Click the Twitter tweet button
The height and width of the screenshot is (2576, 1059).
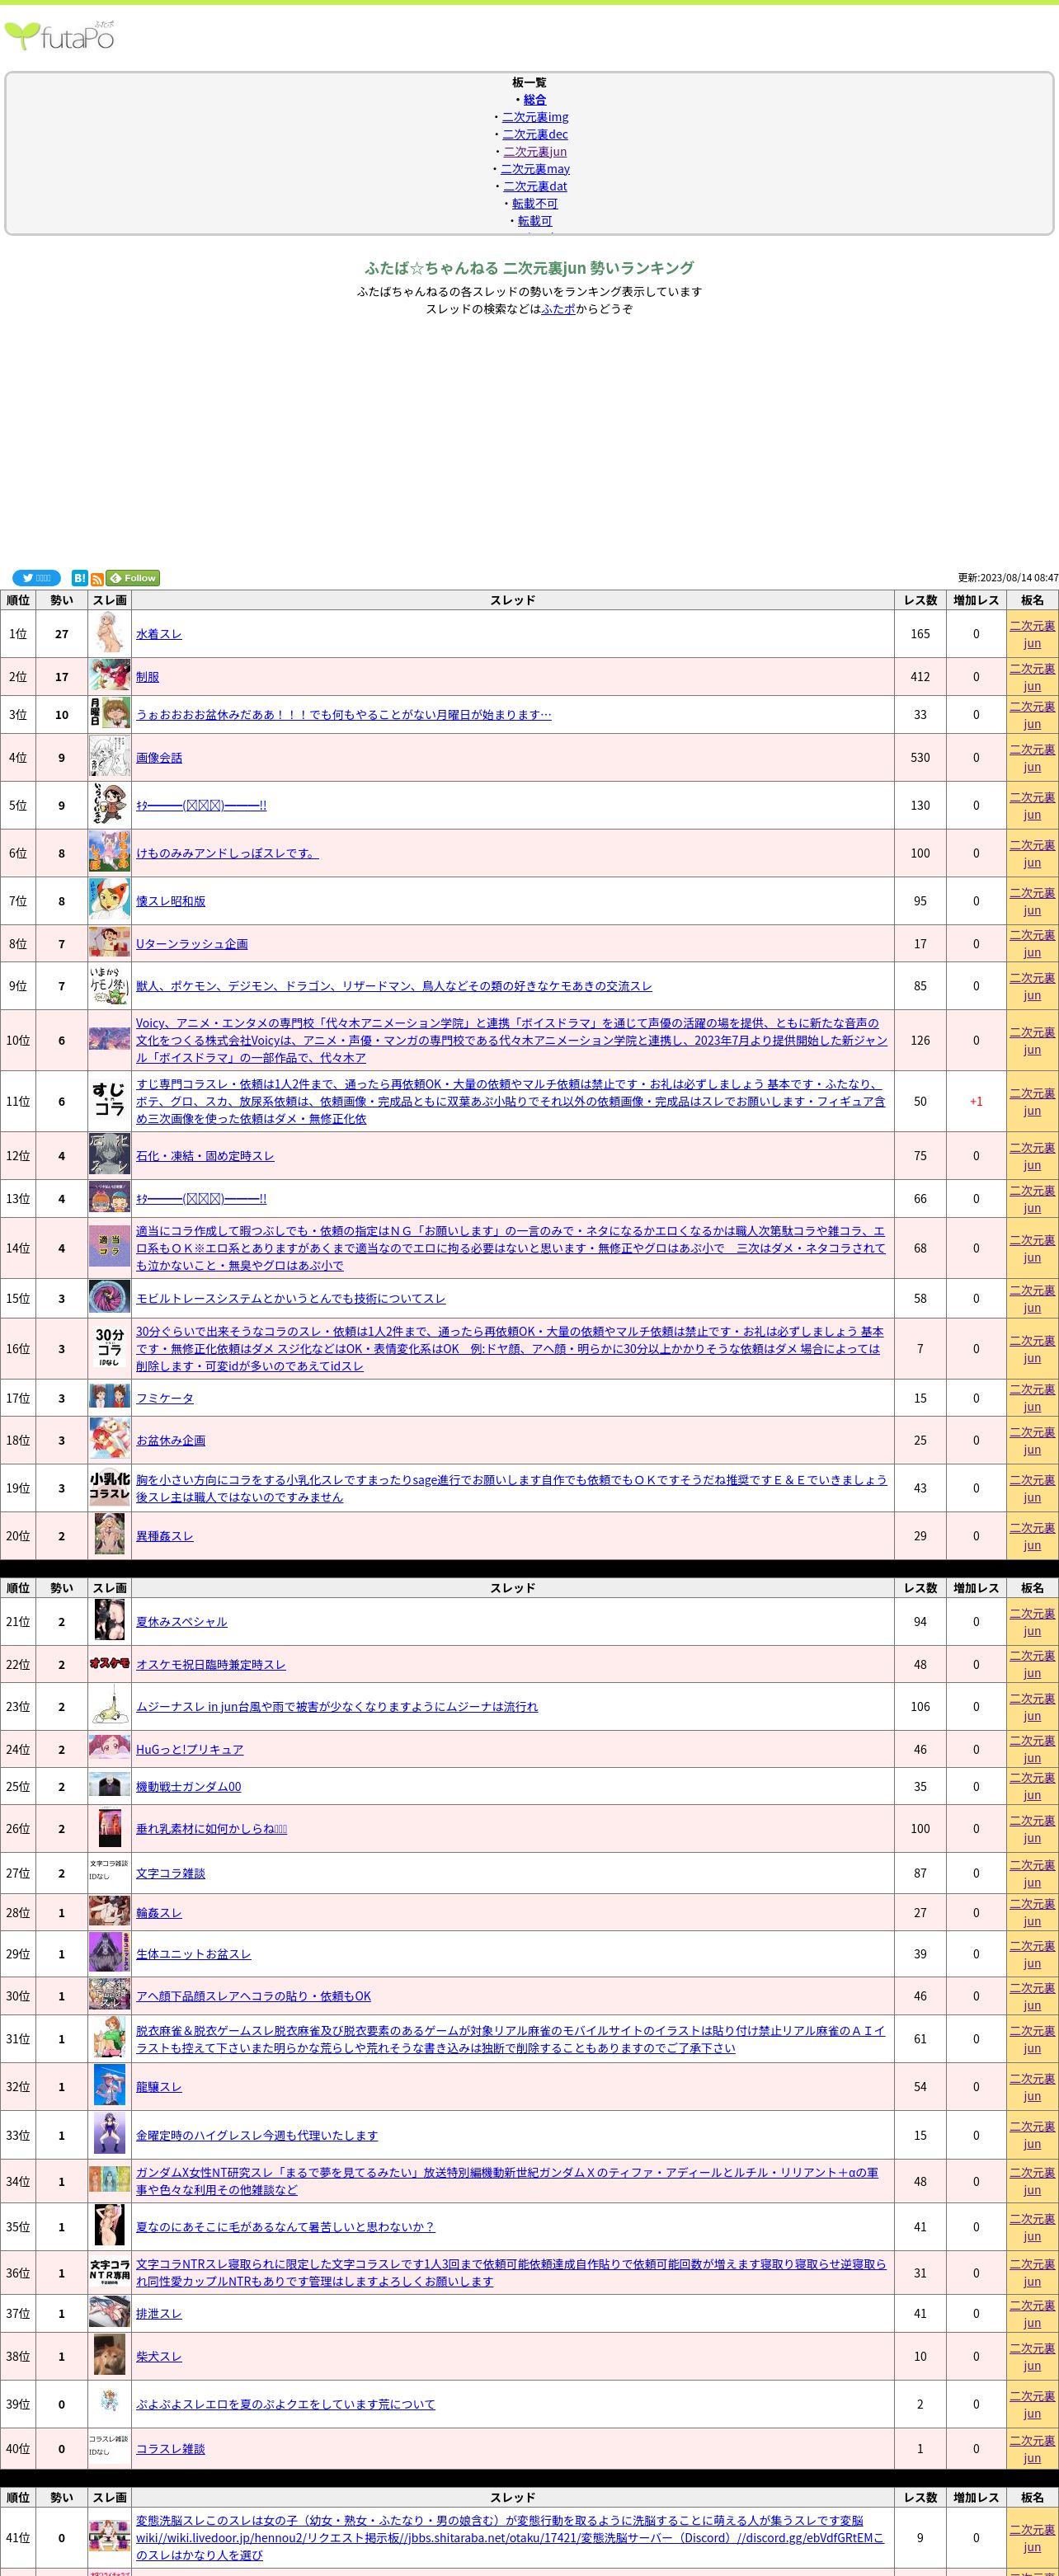point(36,578)
